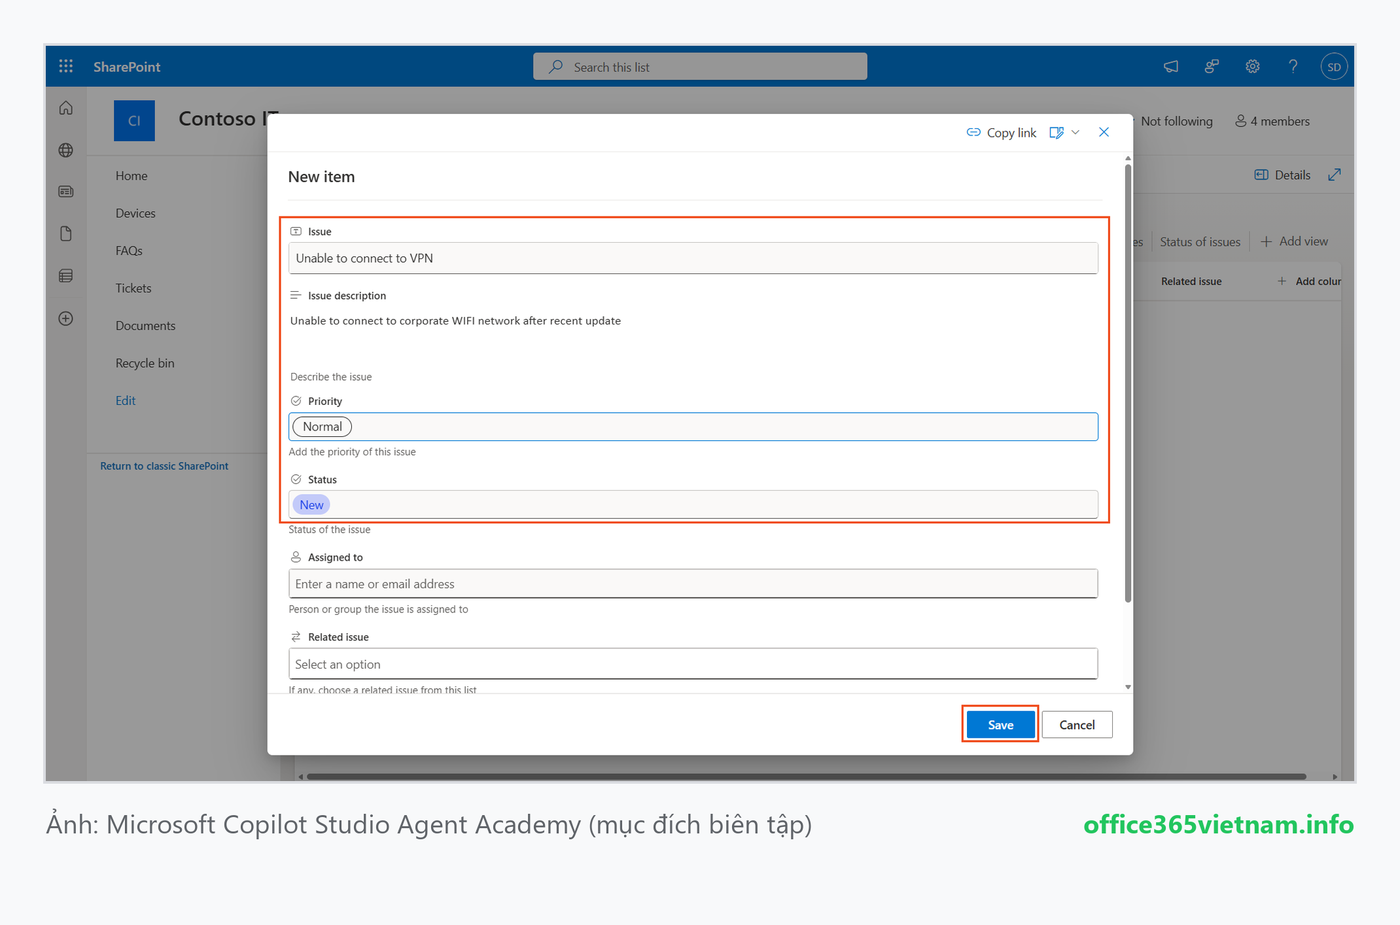Open the globe My sites icon
1400x925 pixels.
click(66, 150)
